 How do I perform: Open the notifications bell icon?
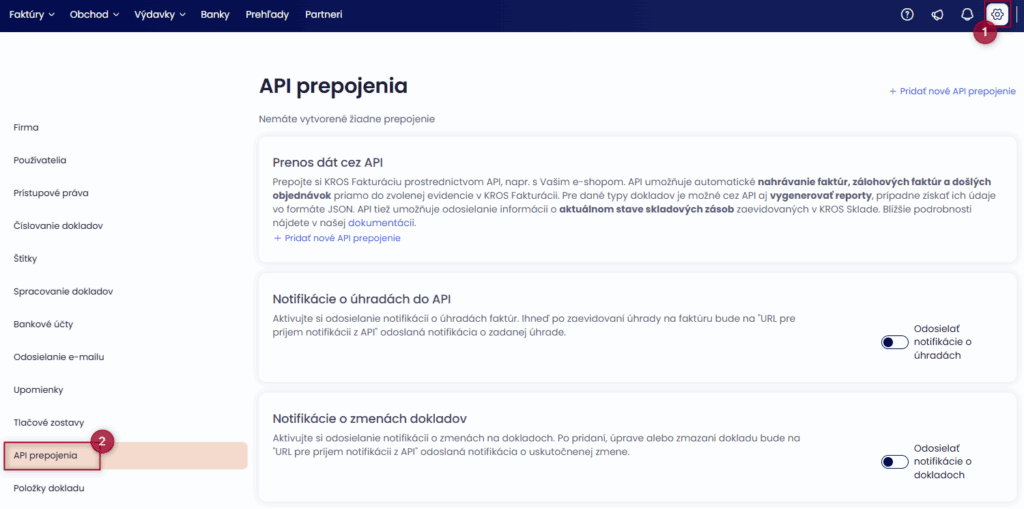click(x=967, y=14)
